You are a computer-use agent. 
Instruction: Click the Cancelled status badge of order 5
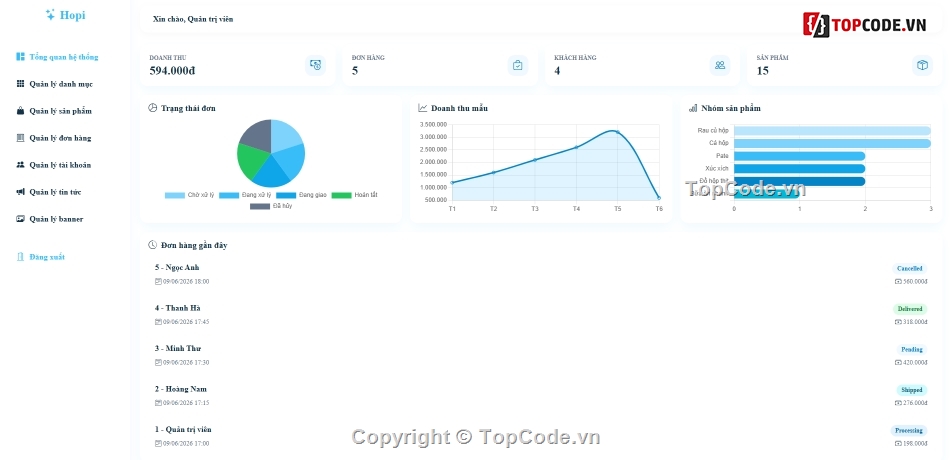click(x=909, y=268)
